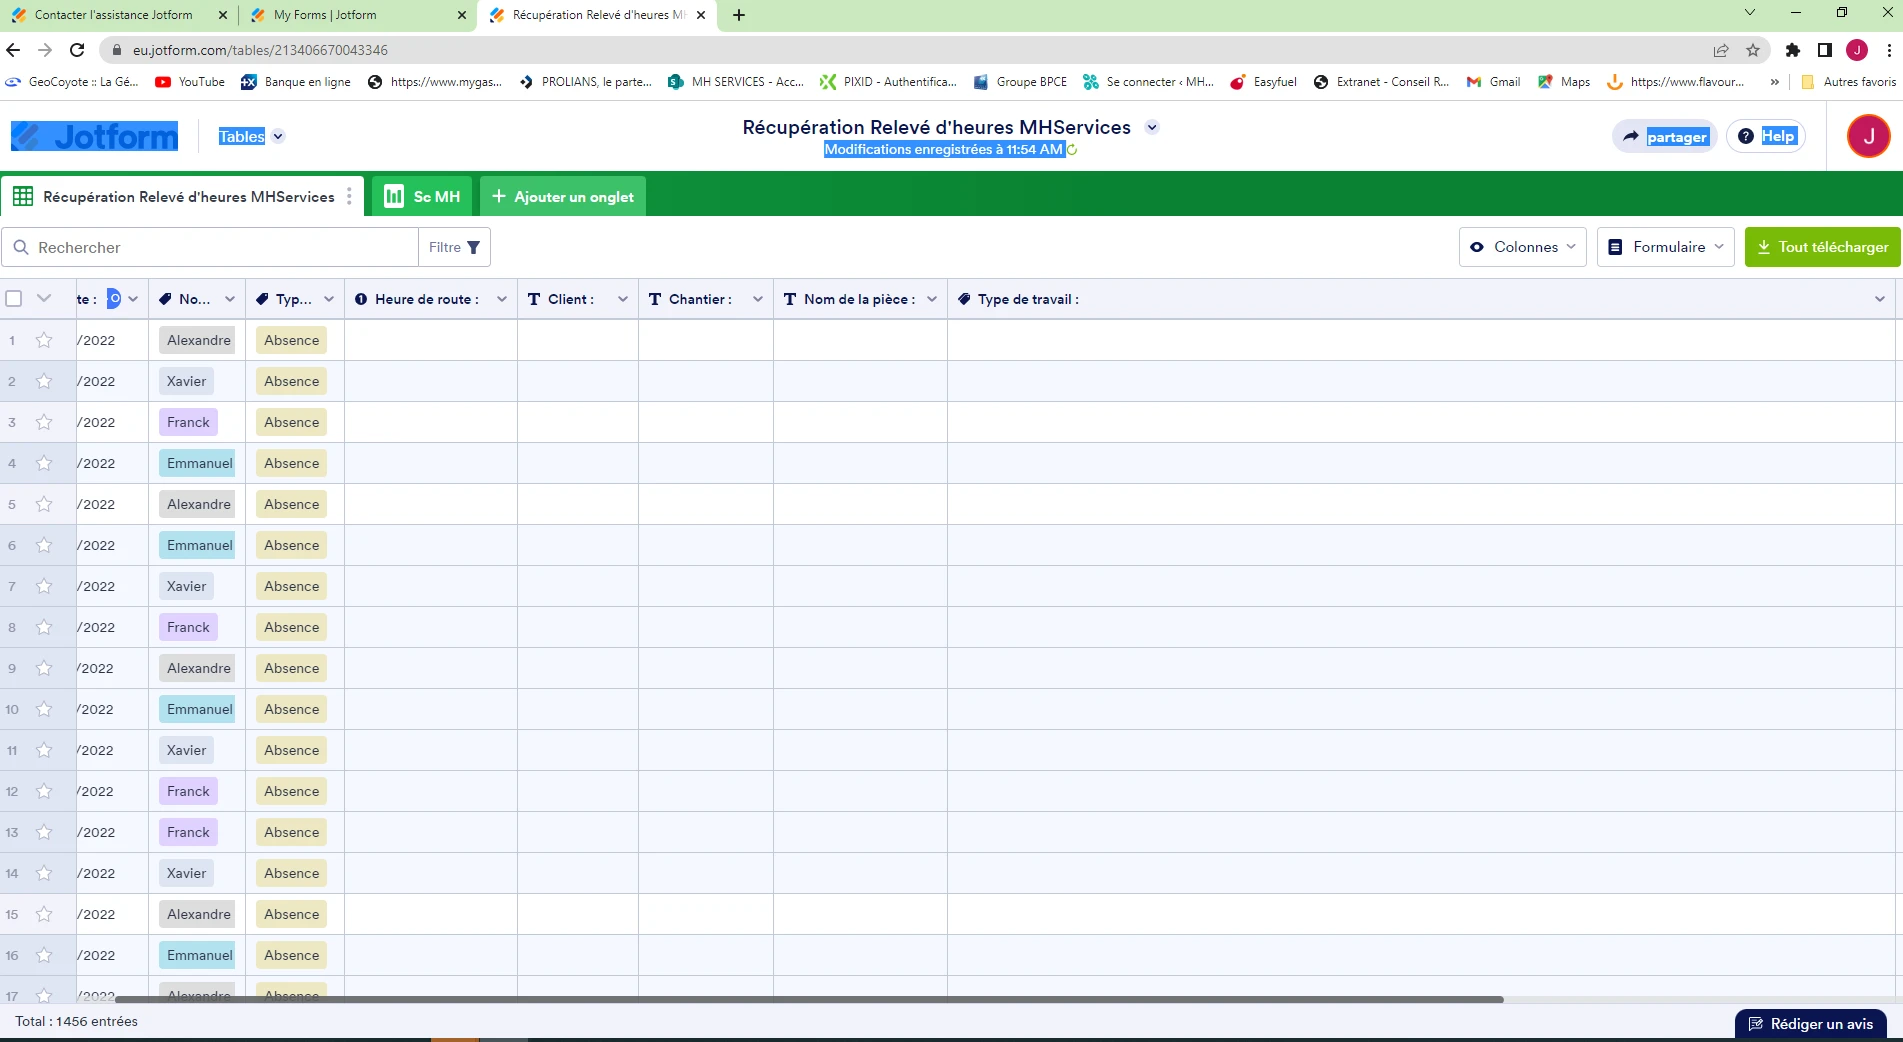
Task: Click the Help question mark icon
Action: pyautogui.click(x=1744, y=135)
